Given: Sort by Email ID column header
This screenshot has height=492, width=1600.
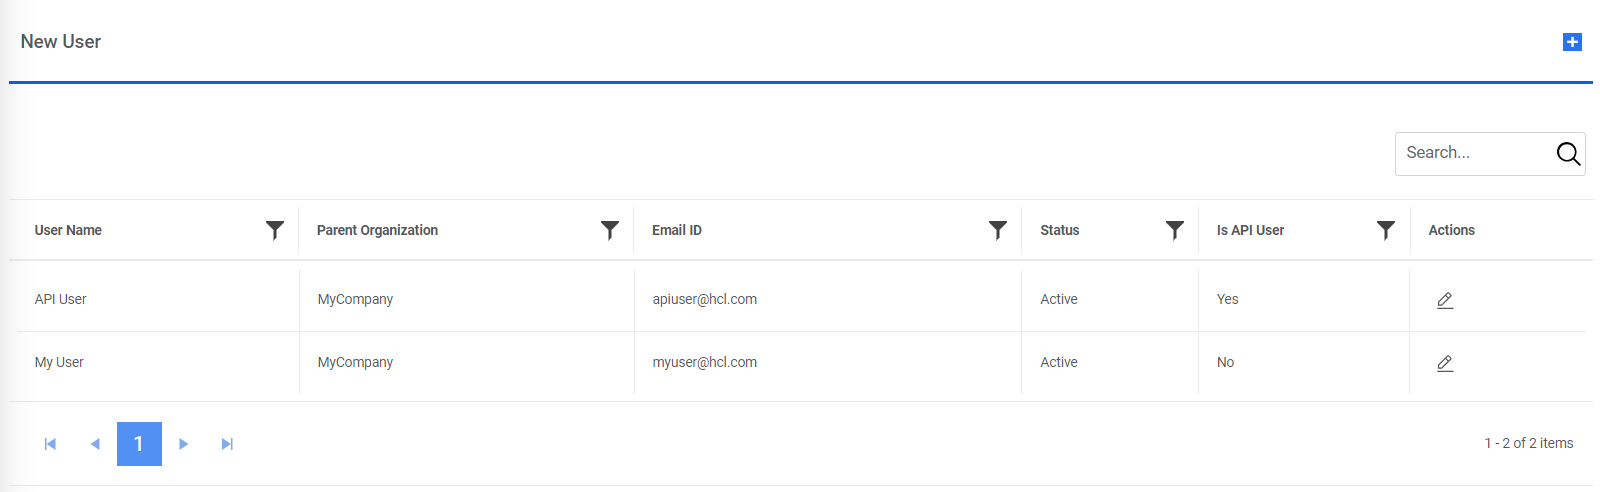Looking at the screenshot, I should 677,230.
